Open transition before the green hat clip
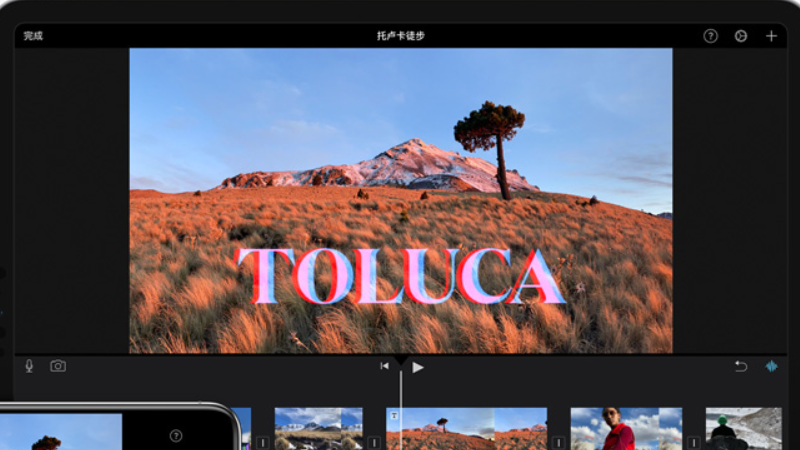Viewport: 800px width, 450px height. (x=693, y=442)
